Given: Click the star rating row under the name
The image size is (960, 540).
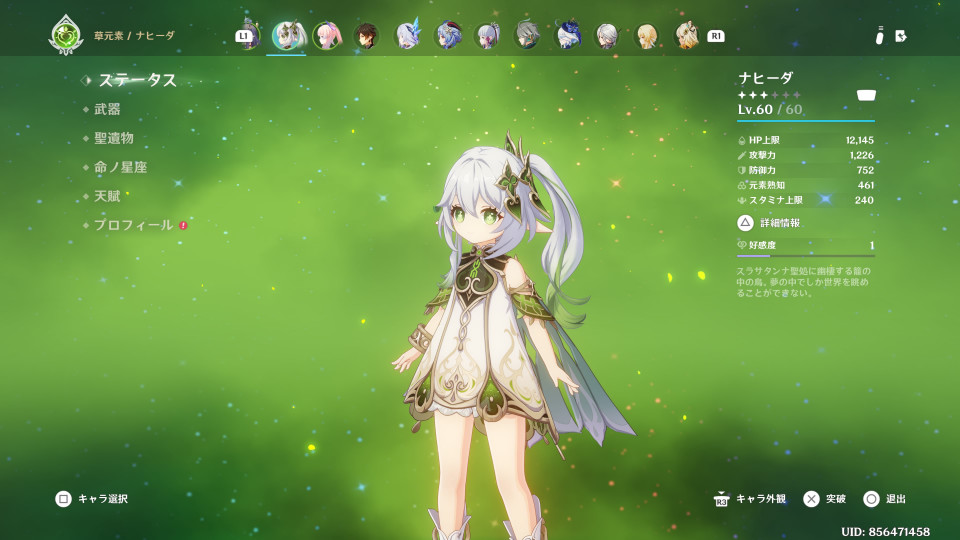Looking at the screenshot, I should [769, 95].
